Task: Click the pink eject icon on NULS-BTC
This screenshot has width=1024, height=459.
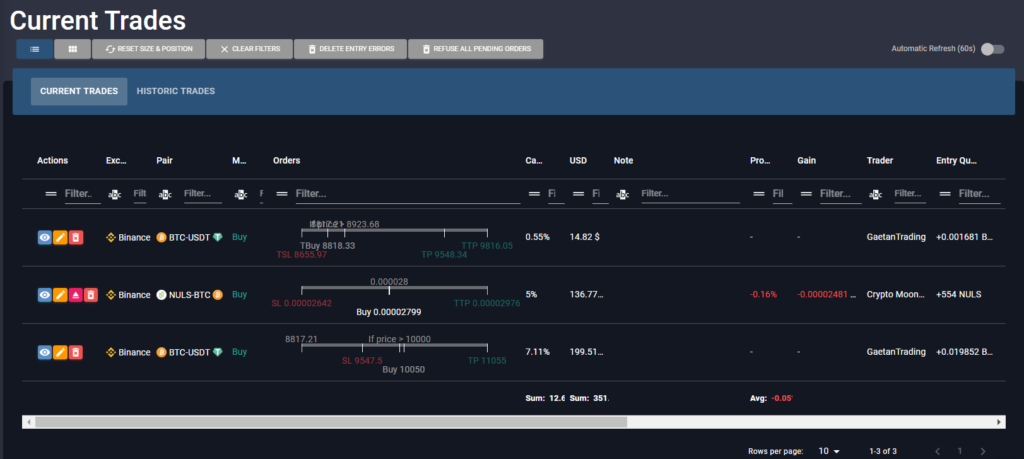Action: pyautogui.click(x=76, y=295)
